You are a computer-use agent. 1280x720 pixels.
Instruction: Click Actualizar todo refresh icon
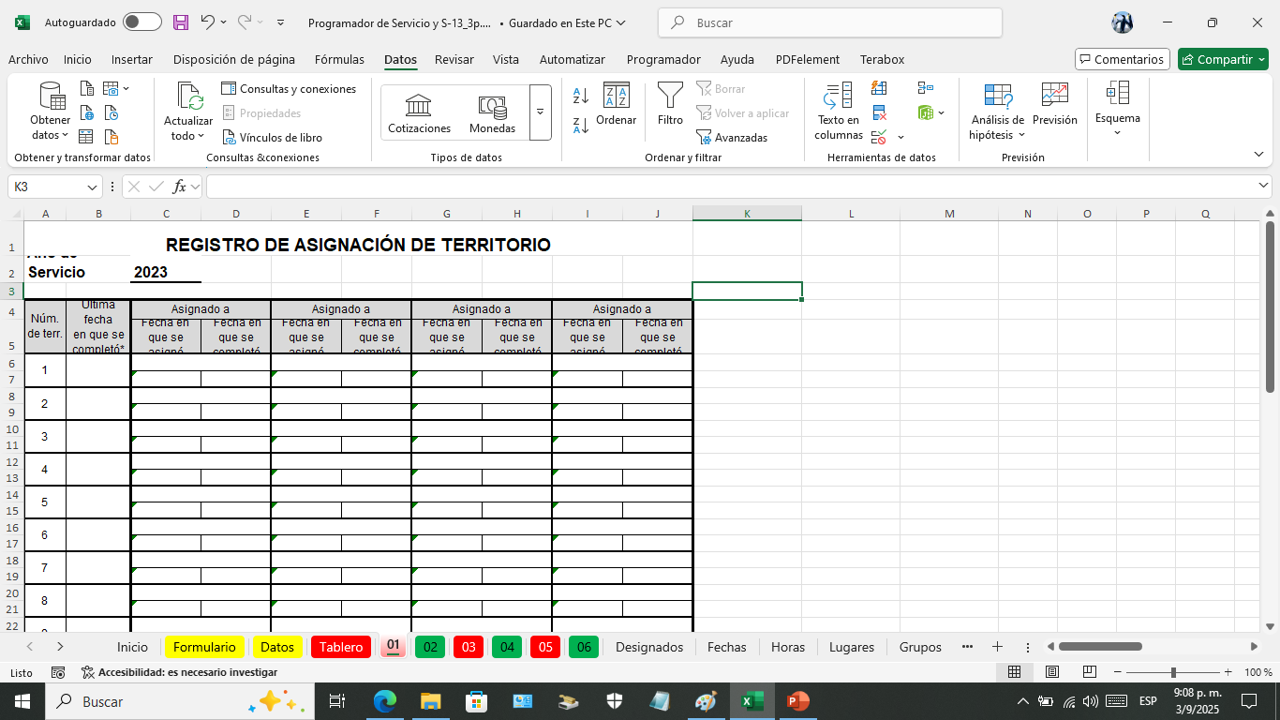(189, 96)
